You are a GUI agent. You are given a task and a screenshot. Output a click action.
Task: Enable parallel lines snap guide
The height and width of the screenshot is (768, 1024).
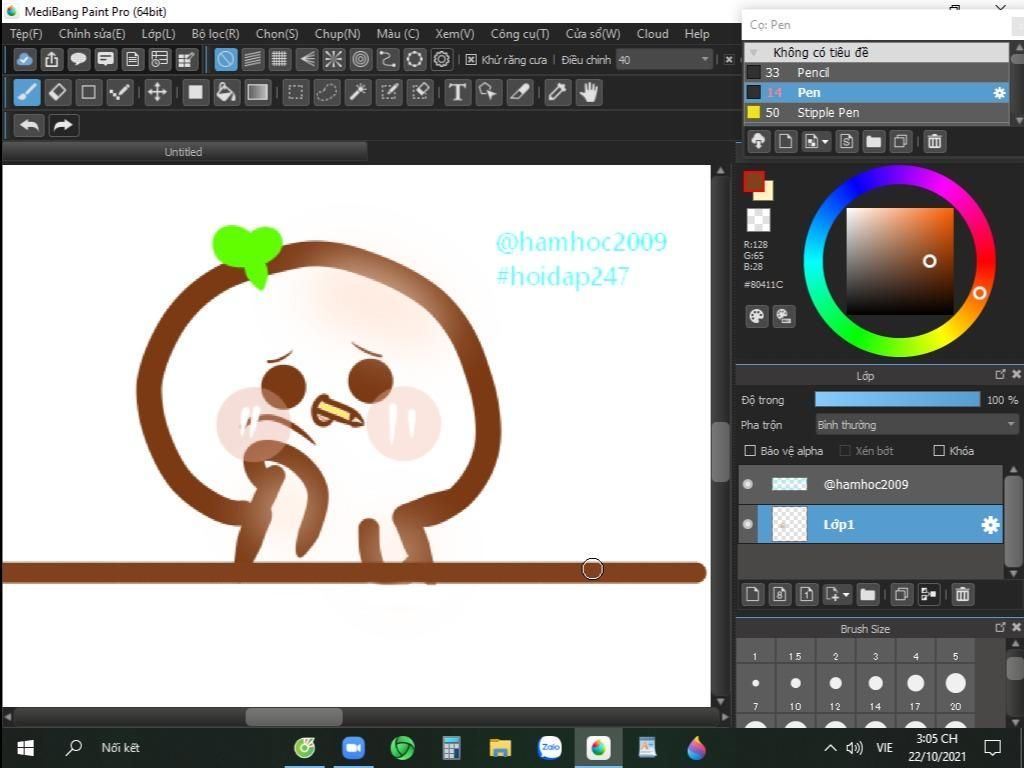pyautogui.click(x=253, y=59)
